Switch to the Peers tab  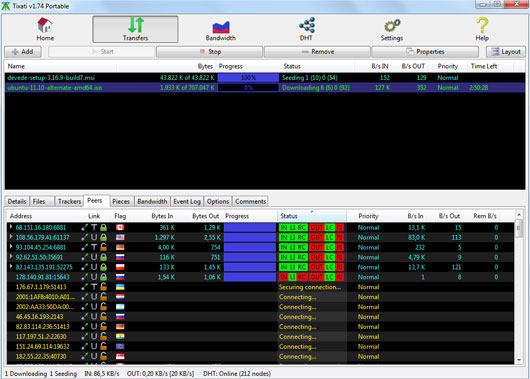coord(96,200)
